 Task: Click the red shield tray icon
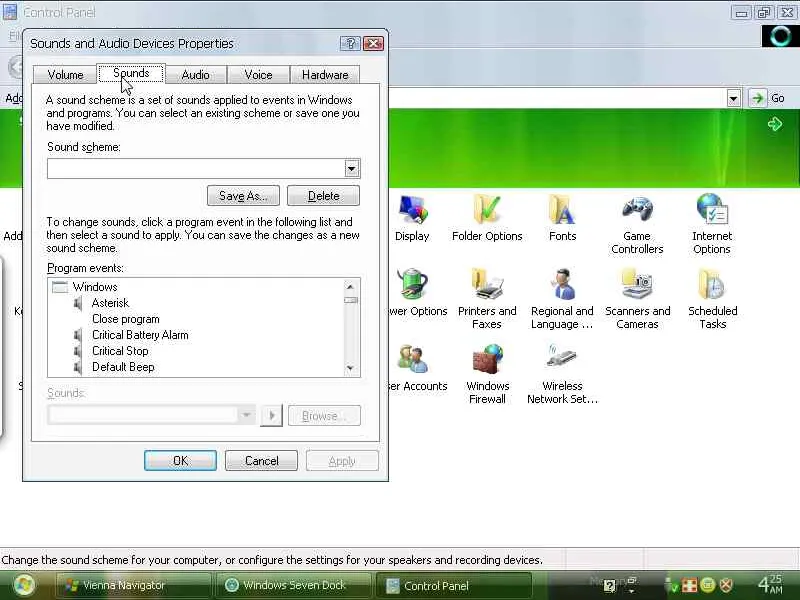(x=726, y=585)
